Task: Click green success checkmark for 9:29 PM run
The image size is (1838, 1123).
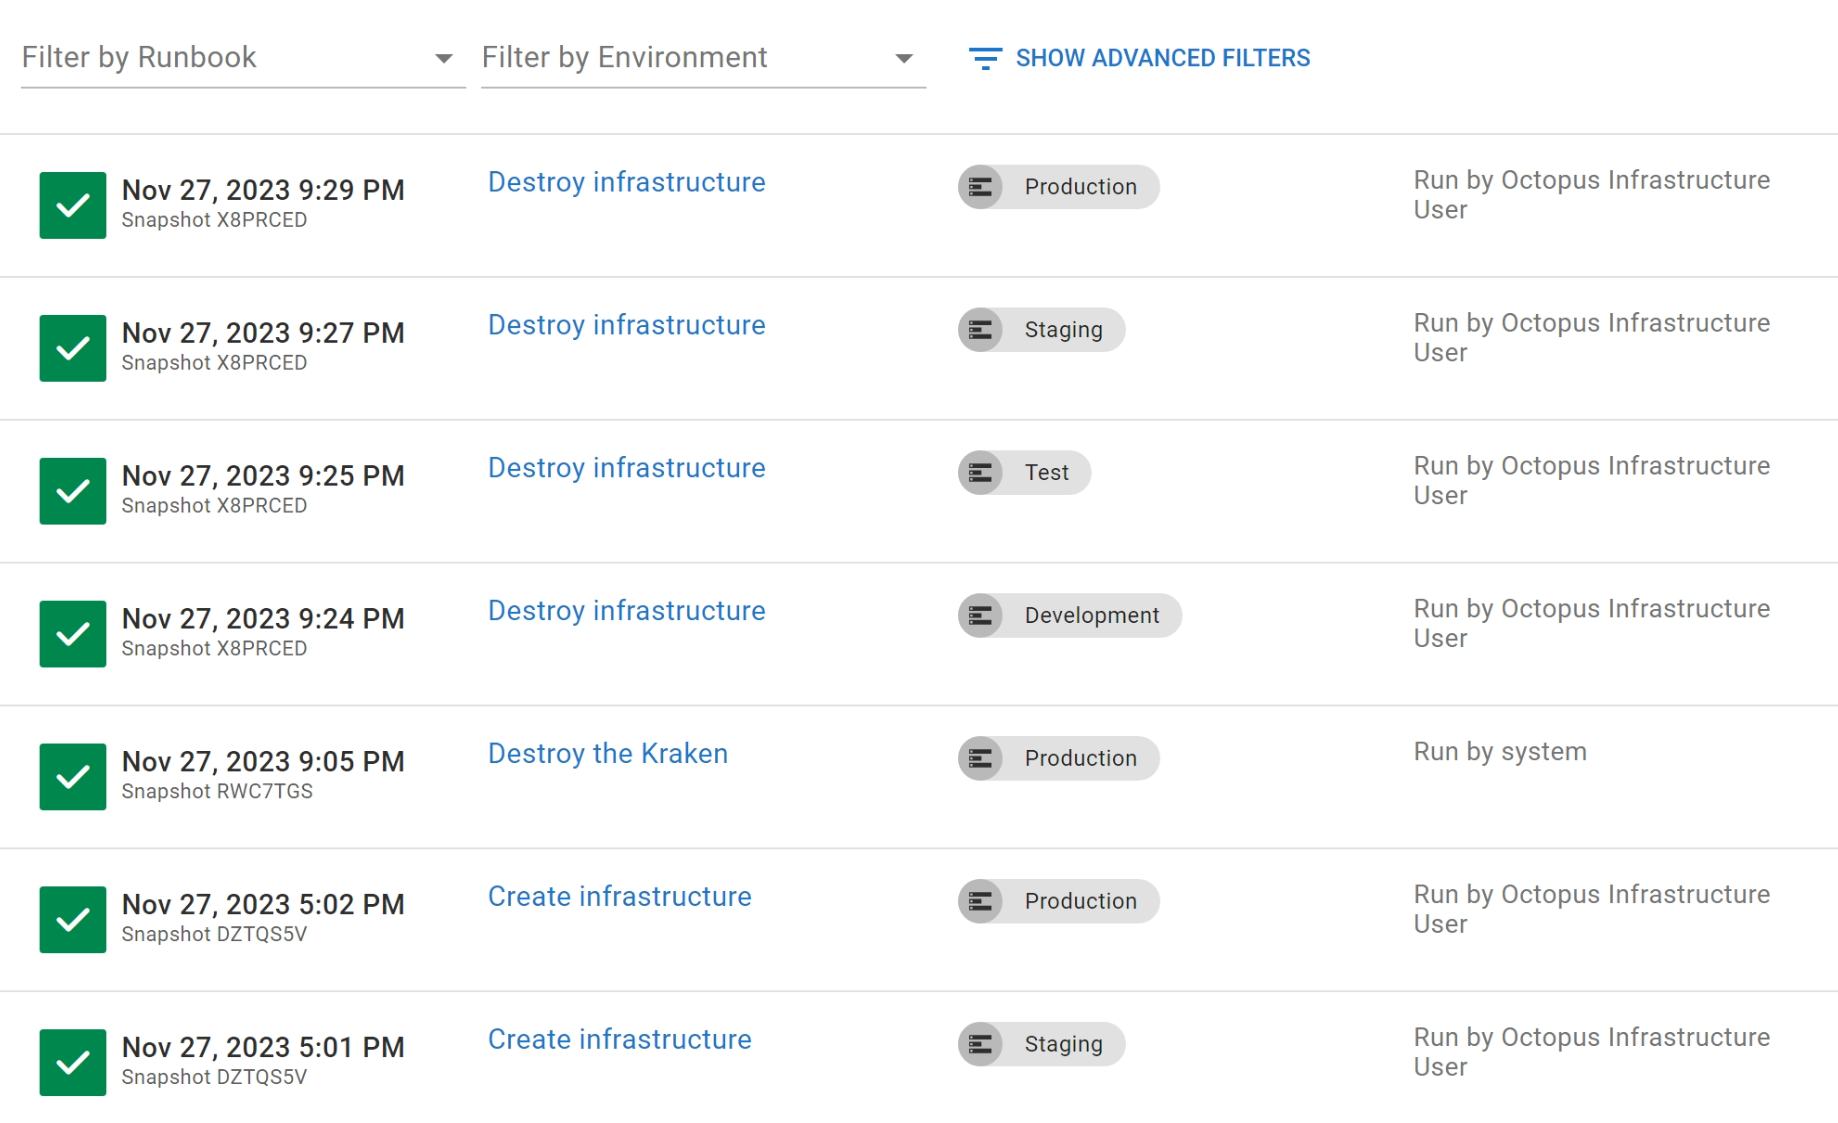Action: (x=73, y=205)
